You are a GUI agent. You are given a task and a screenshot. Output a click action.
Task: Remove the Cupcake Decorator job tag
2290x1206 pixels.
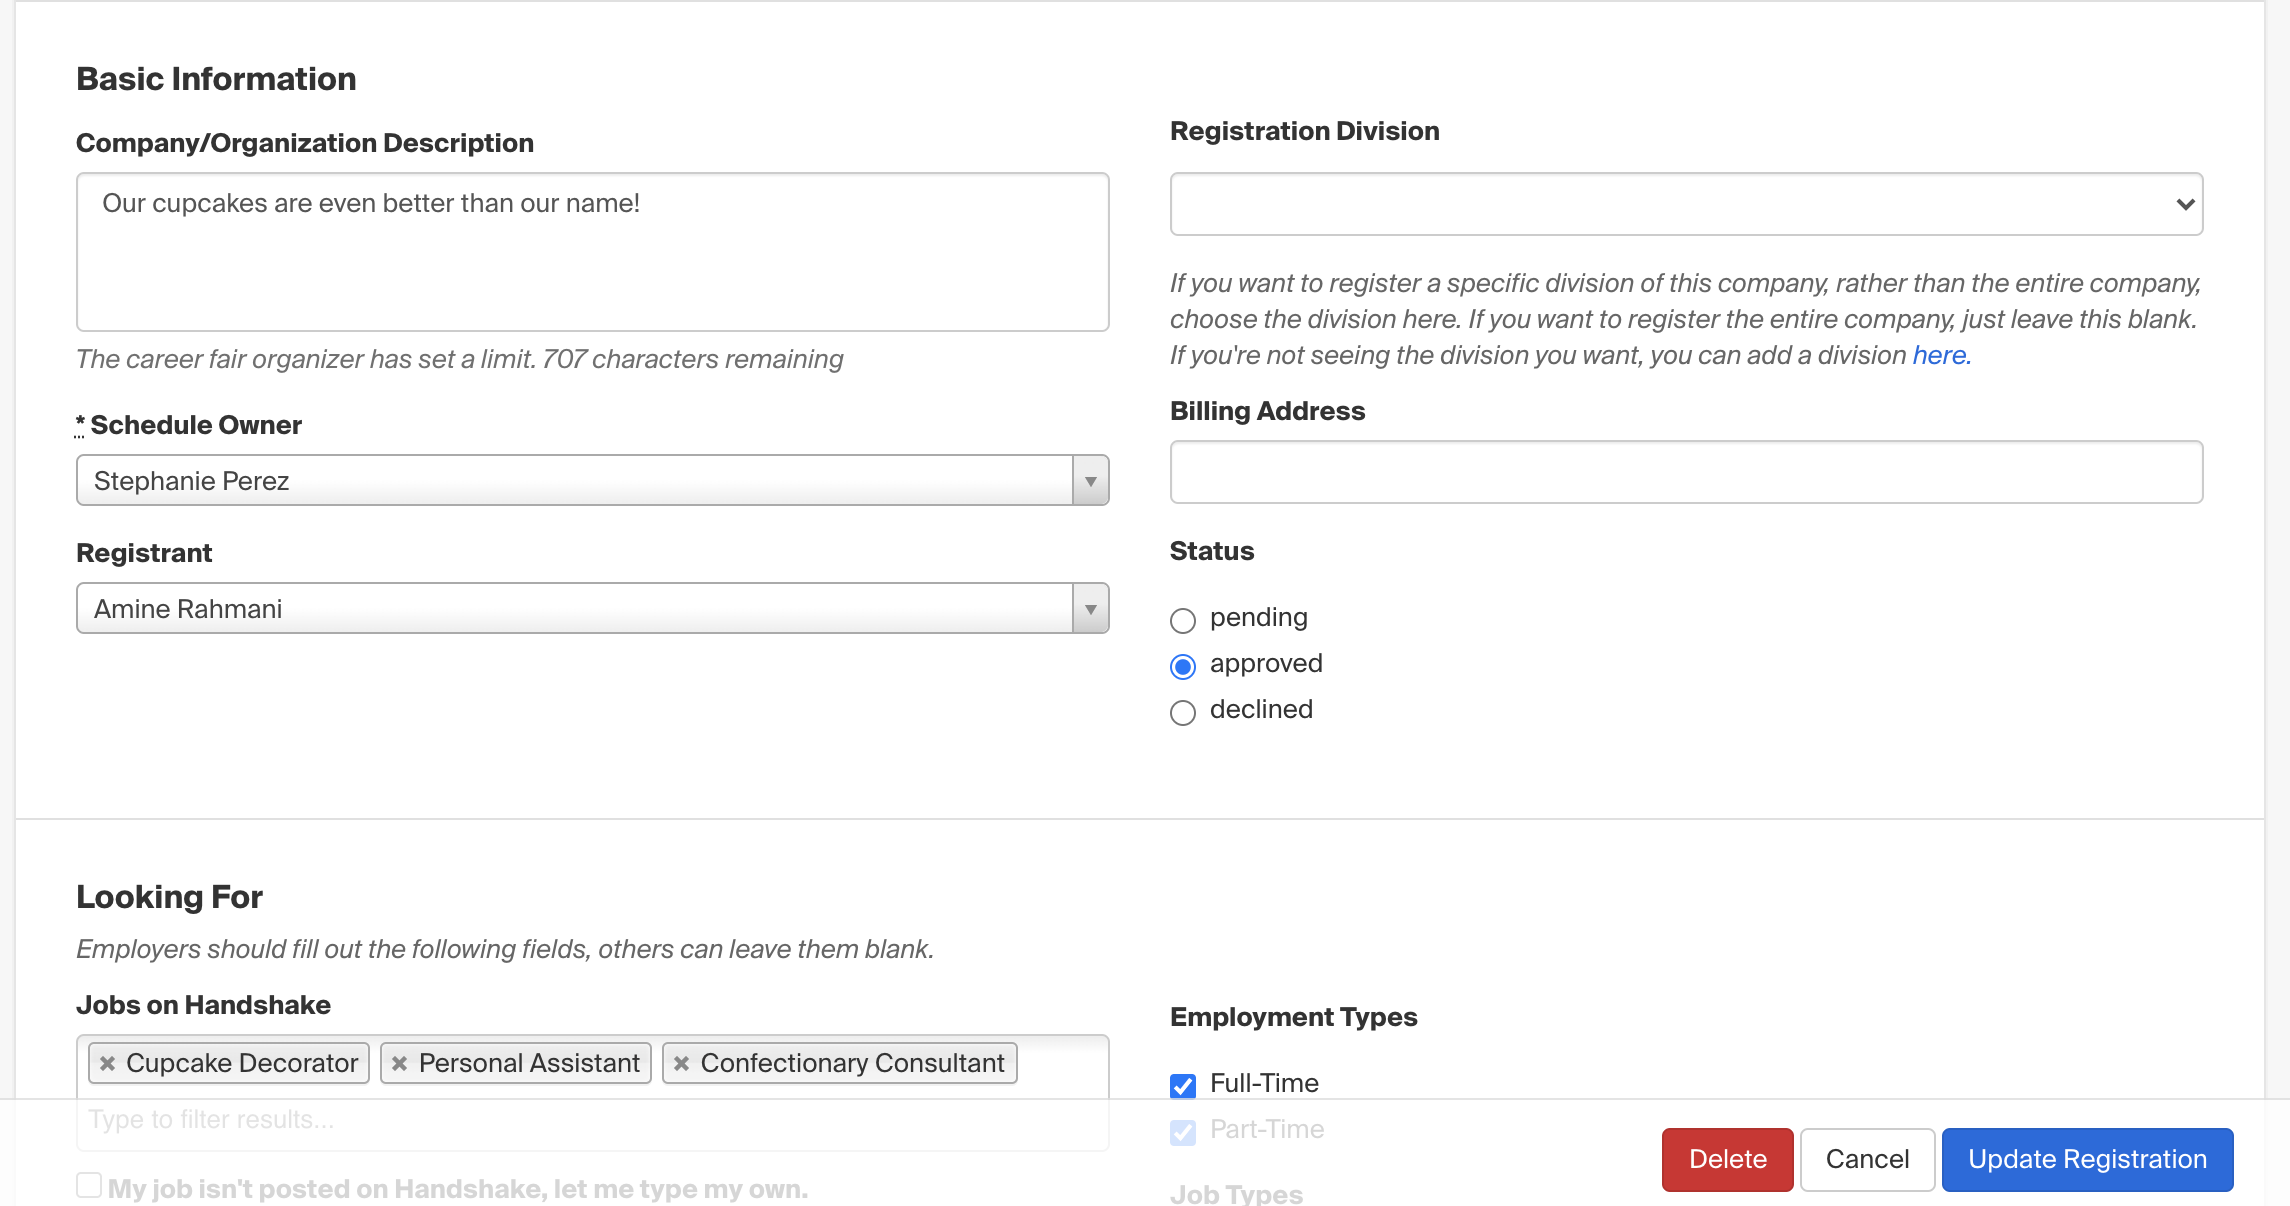(108, 1064)
